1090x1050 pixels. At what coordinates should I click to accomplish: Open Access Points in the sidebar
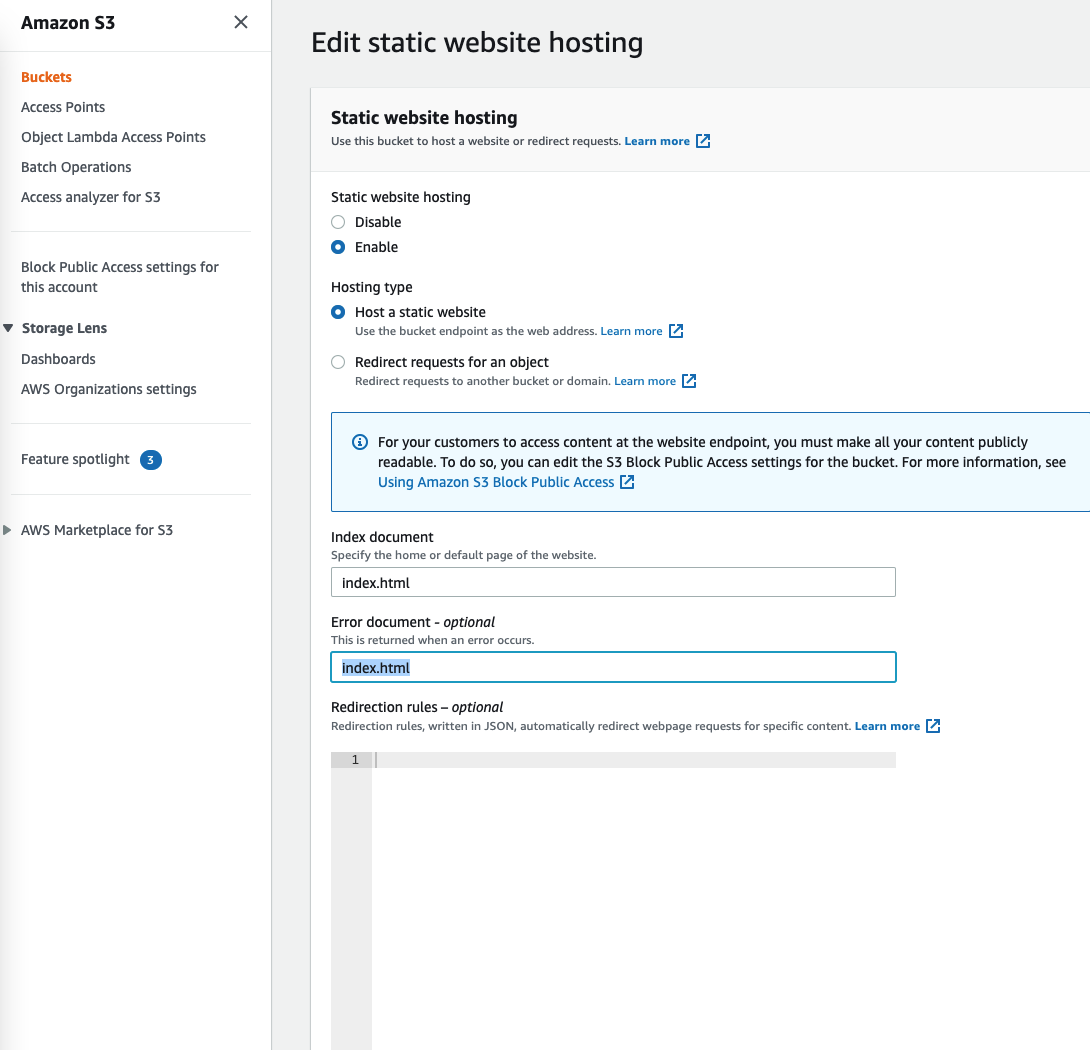63,107
